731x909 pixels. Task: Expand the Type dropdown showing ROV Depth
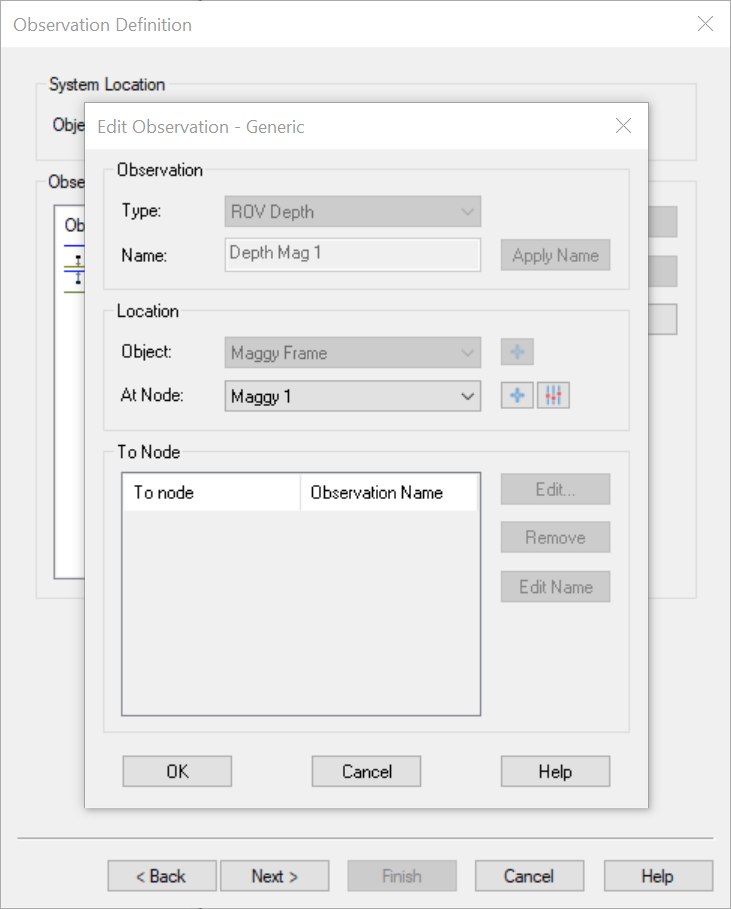click(x=352, y=212)
